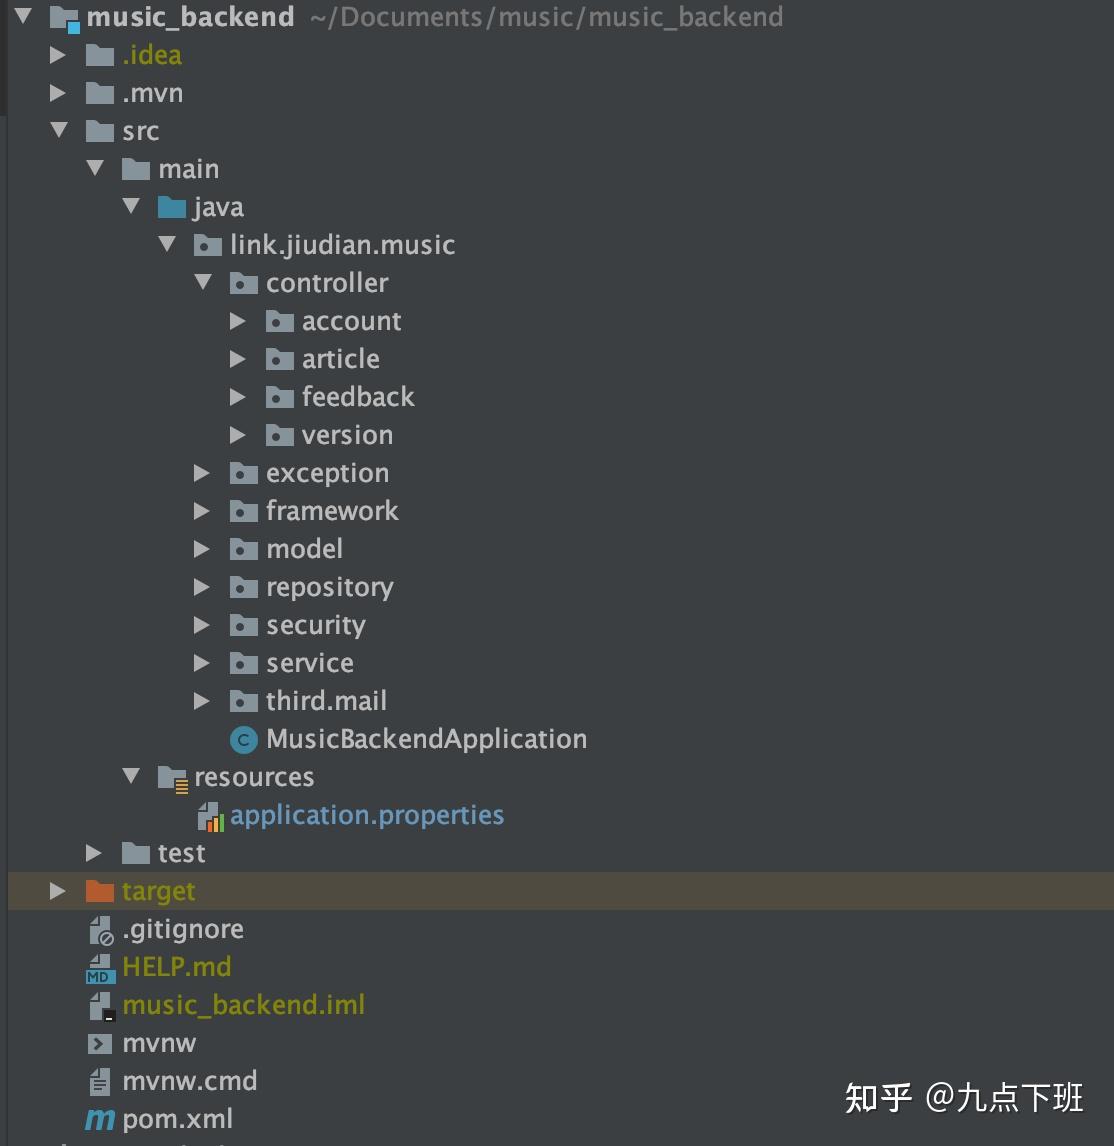Image resolution: width=1114 pixels, height=1146 pixels.
Task: Open the MusicBackendApplication class icon
Action: (x=243, y=739)
